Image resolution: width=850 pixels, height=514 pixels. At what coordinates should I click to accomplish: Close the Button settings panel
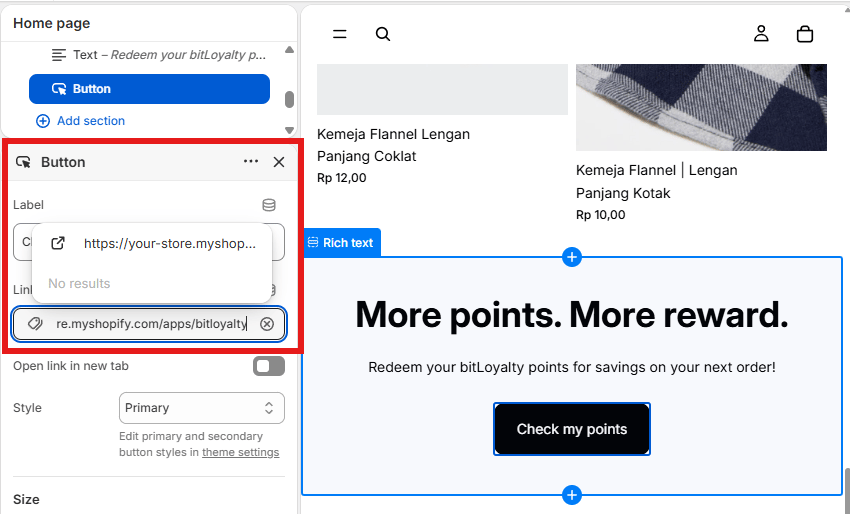click(x=279, y=162)
